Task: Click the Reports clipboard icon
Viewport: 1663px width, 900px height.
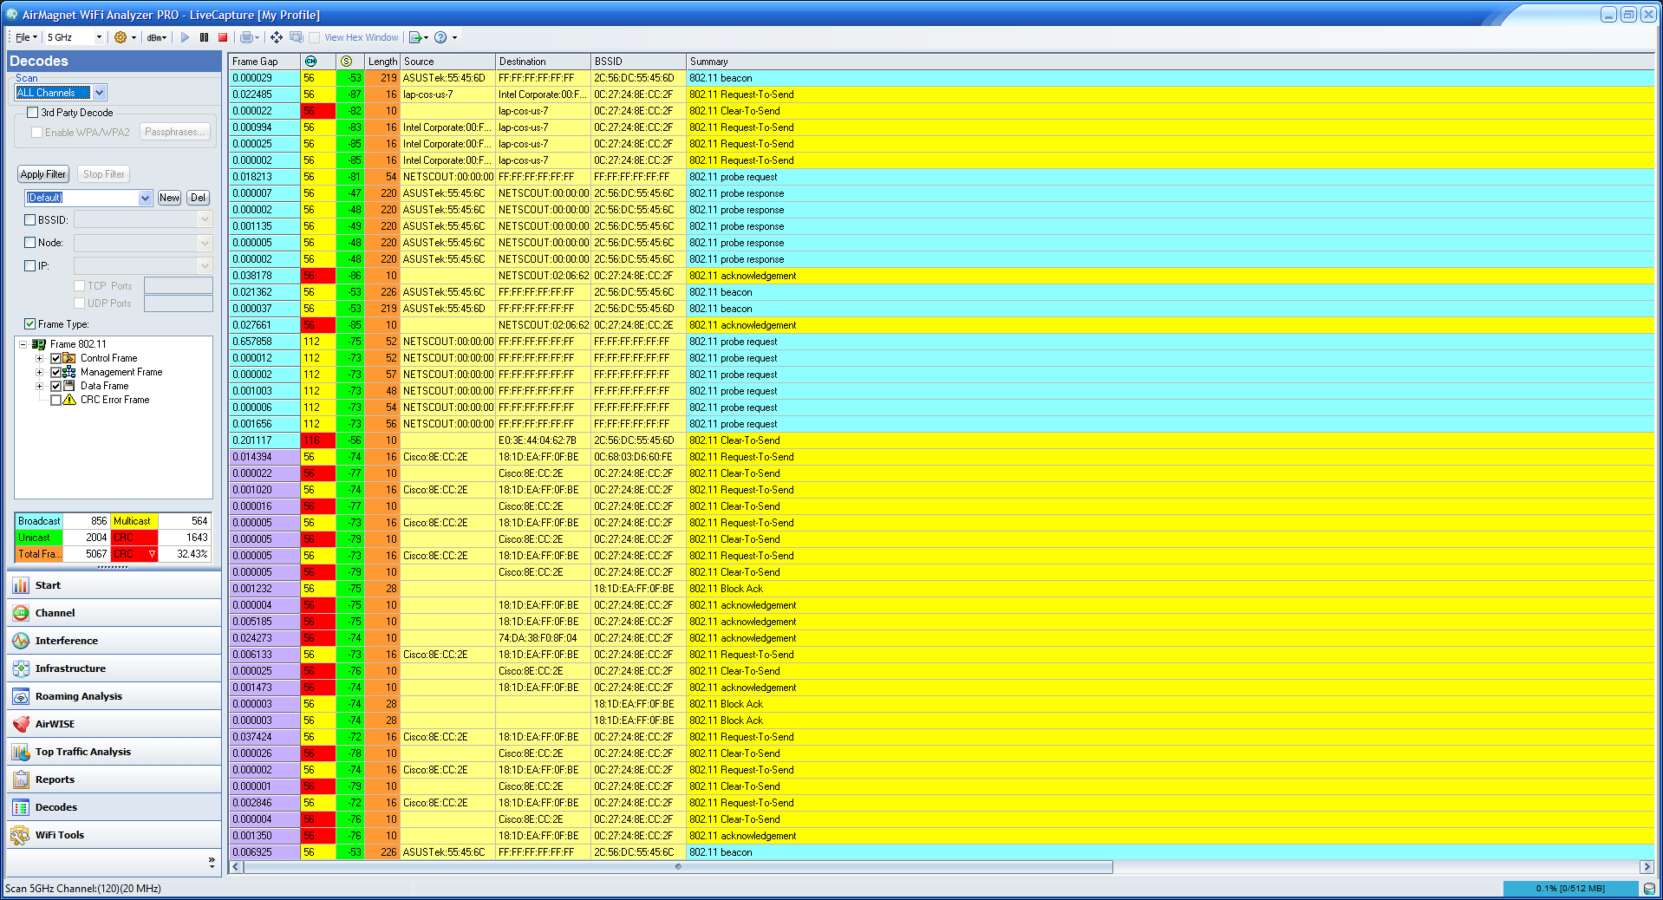Action: (x=21, y=780)
